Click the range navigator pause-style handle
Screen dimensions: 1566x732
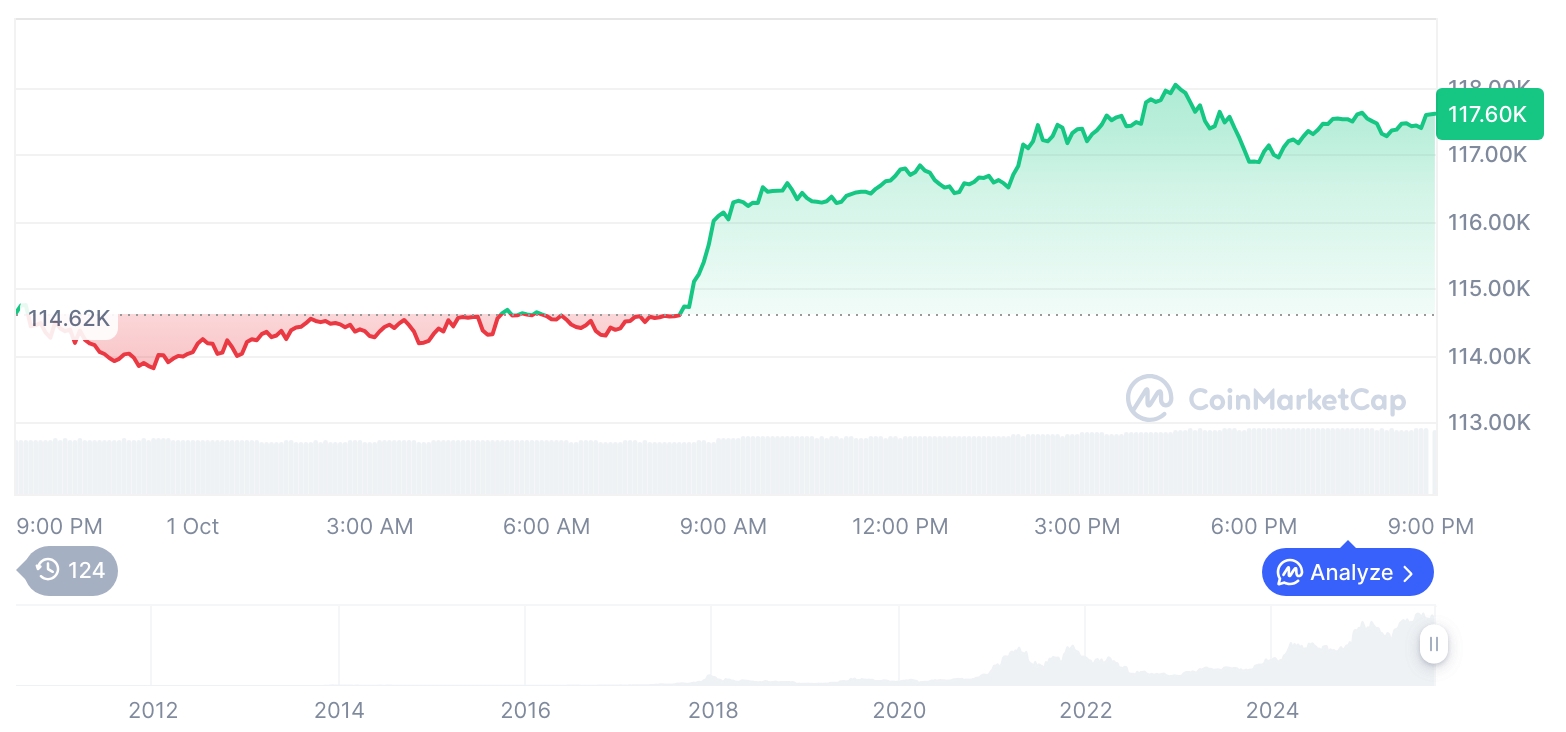tap(1434, 644)
